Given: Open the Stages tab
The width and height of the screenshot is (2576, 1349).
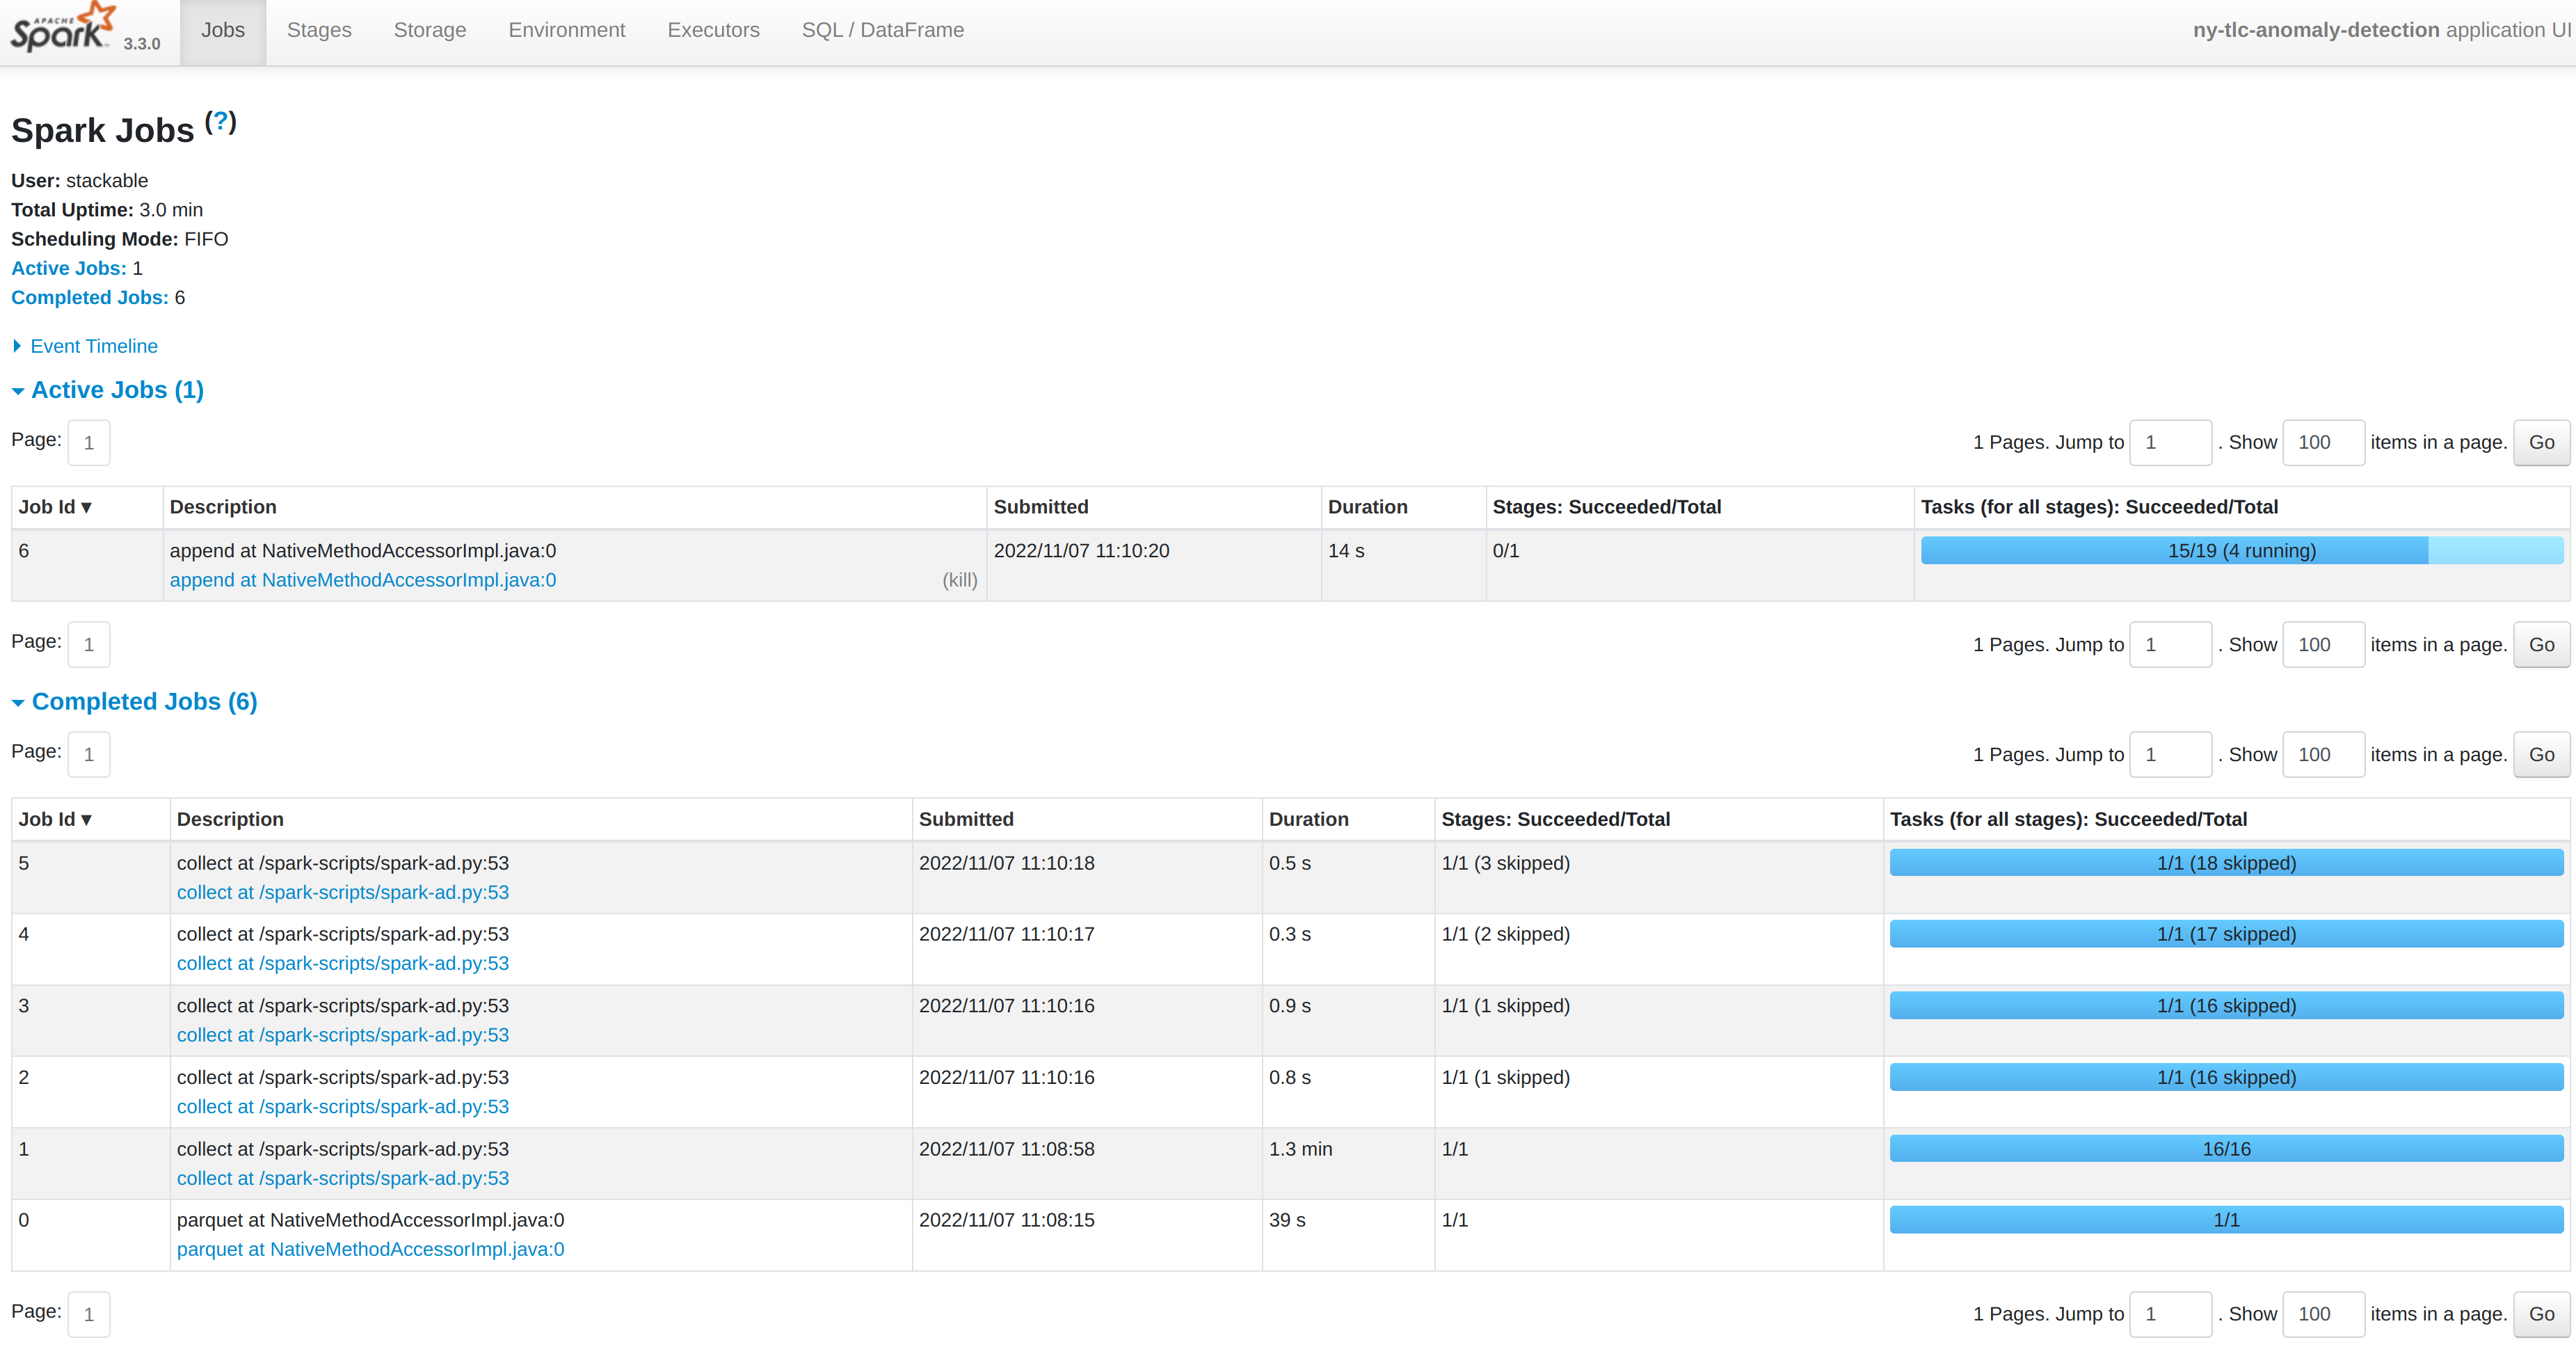Looking at the screenshot, I should point(319,30).
